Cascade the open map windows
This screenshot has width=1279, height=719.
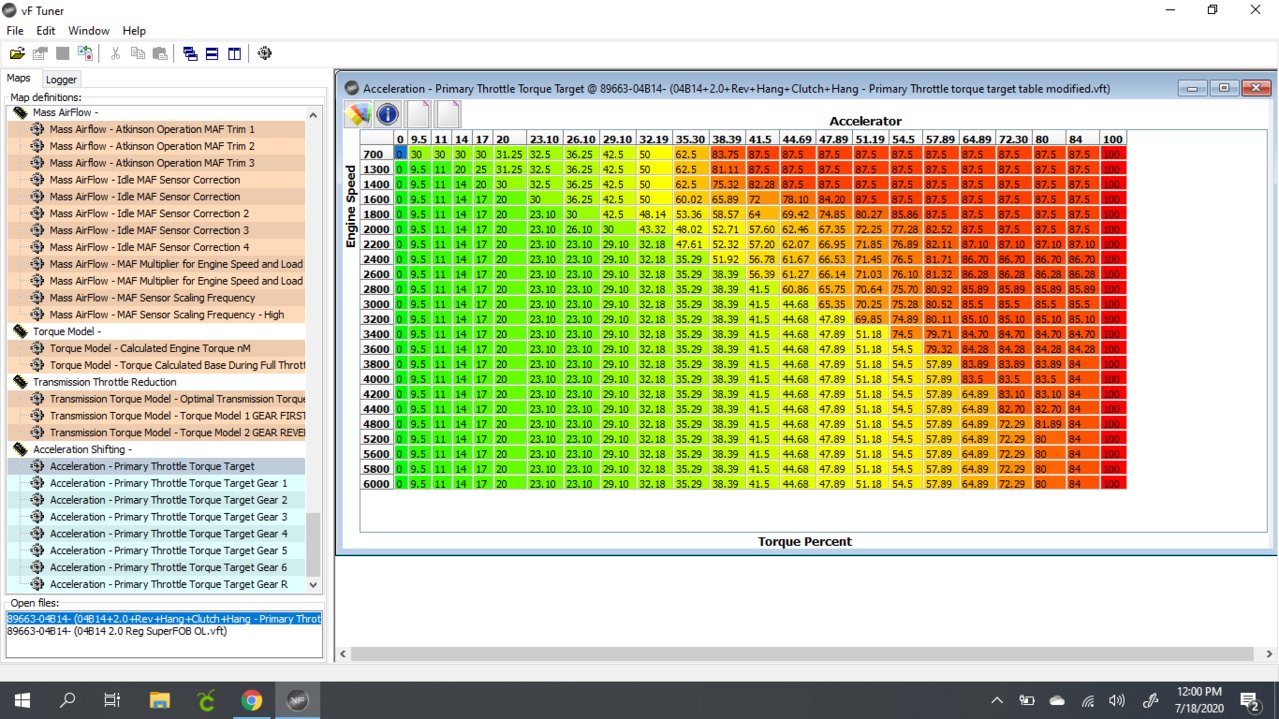point(190,53)
